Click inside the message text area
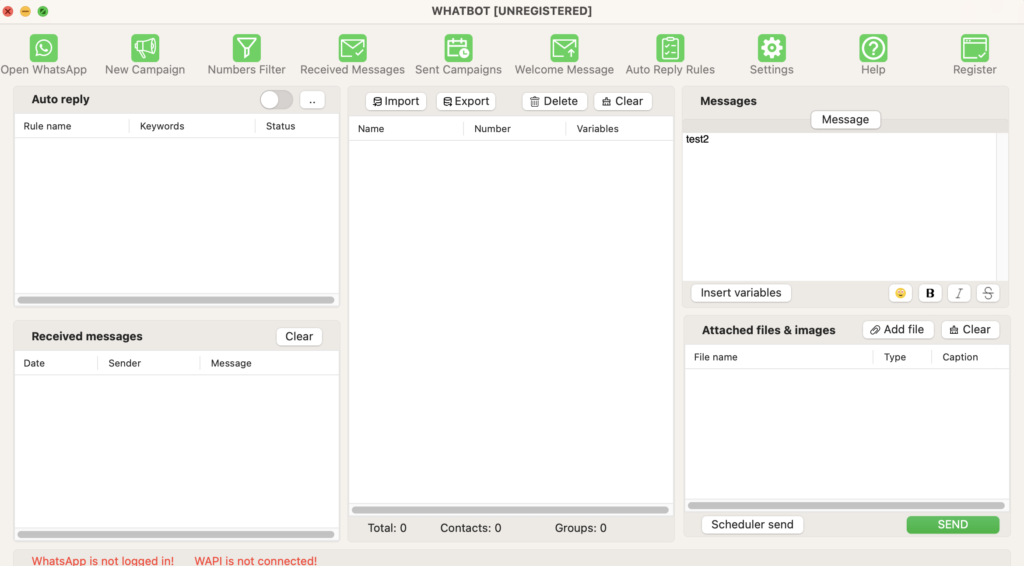The height and width of the screenshot is (566, 1024). click(838, 205)
